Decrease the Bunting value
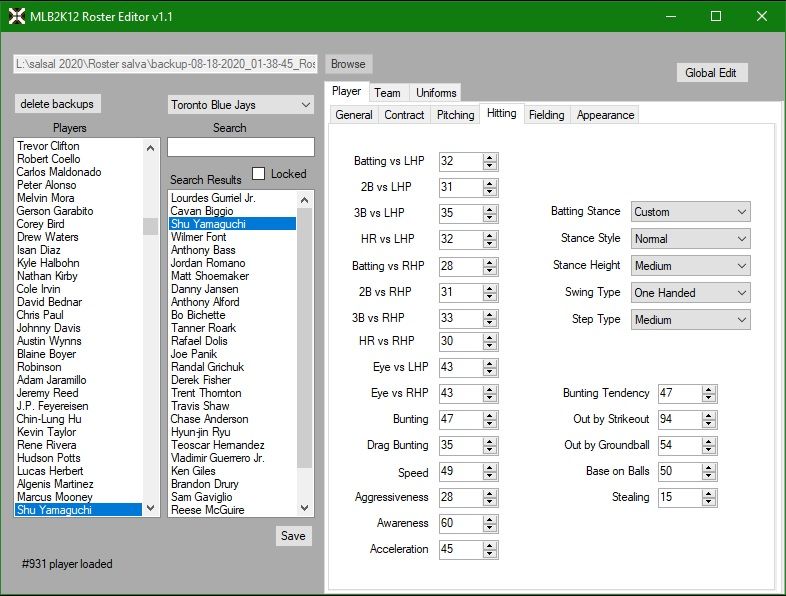The height and width of the screenshot is (596, 786). point(490,424)
